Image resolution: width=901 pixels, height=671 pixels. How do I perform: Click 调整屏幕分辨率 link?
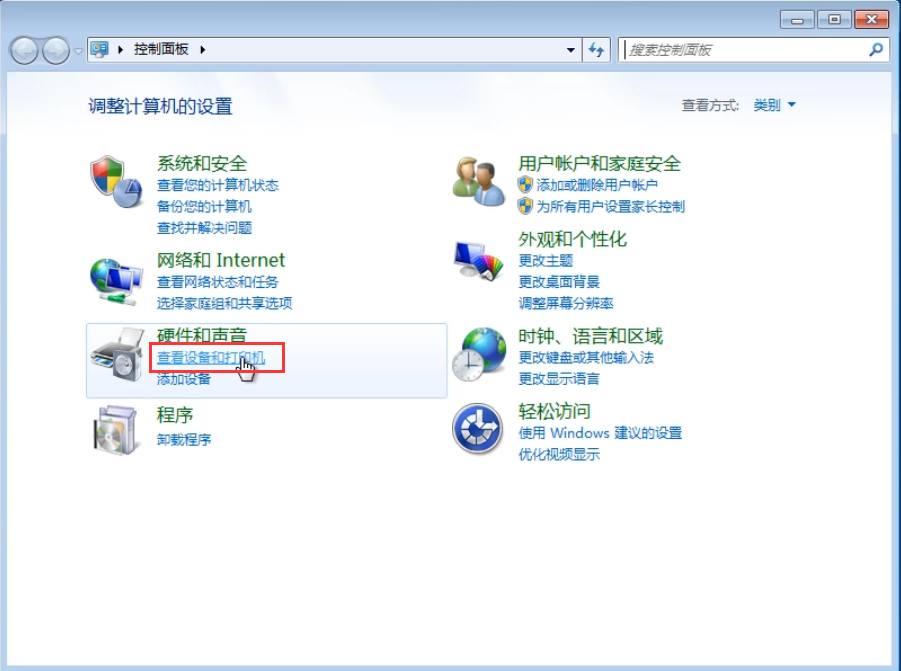click(x=565, y=303)
